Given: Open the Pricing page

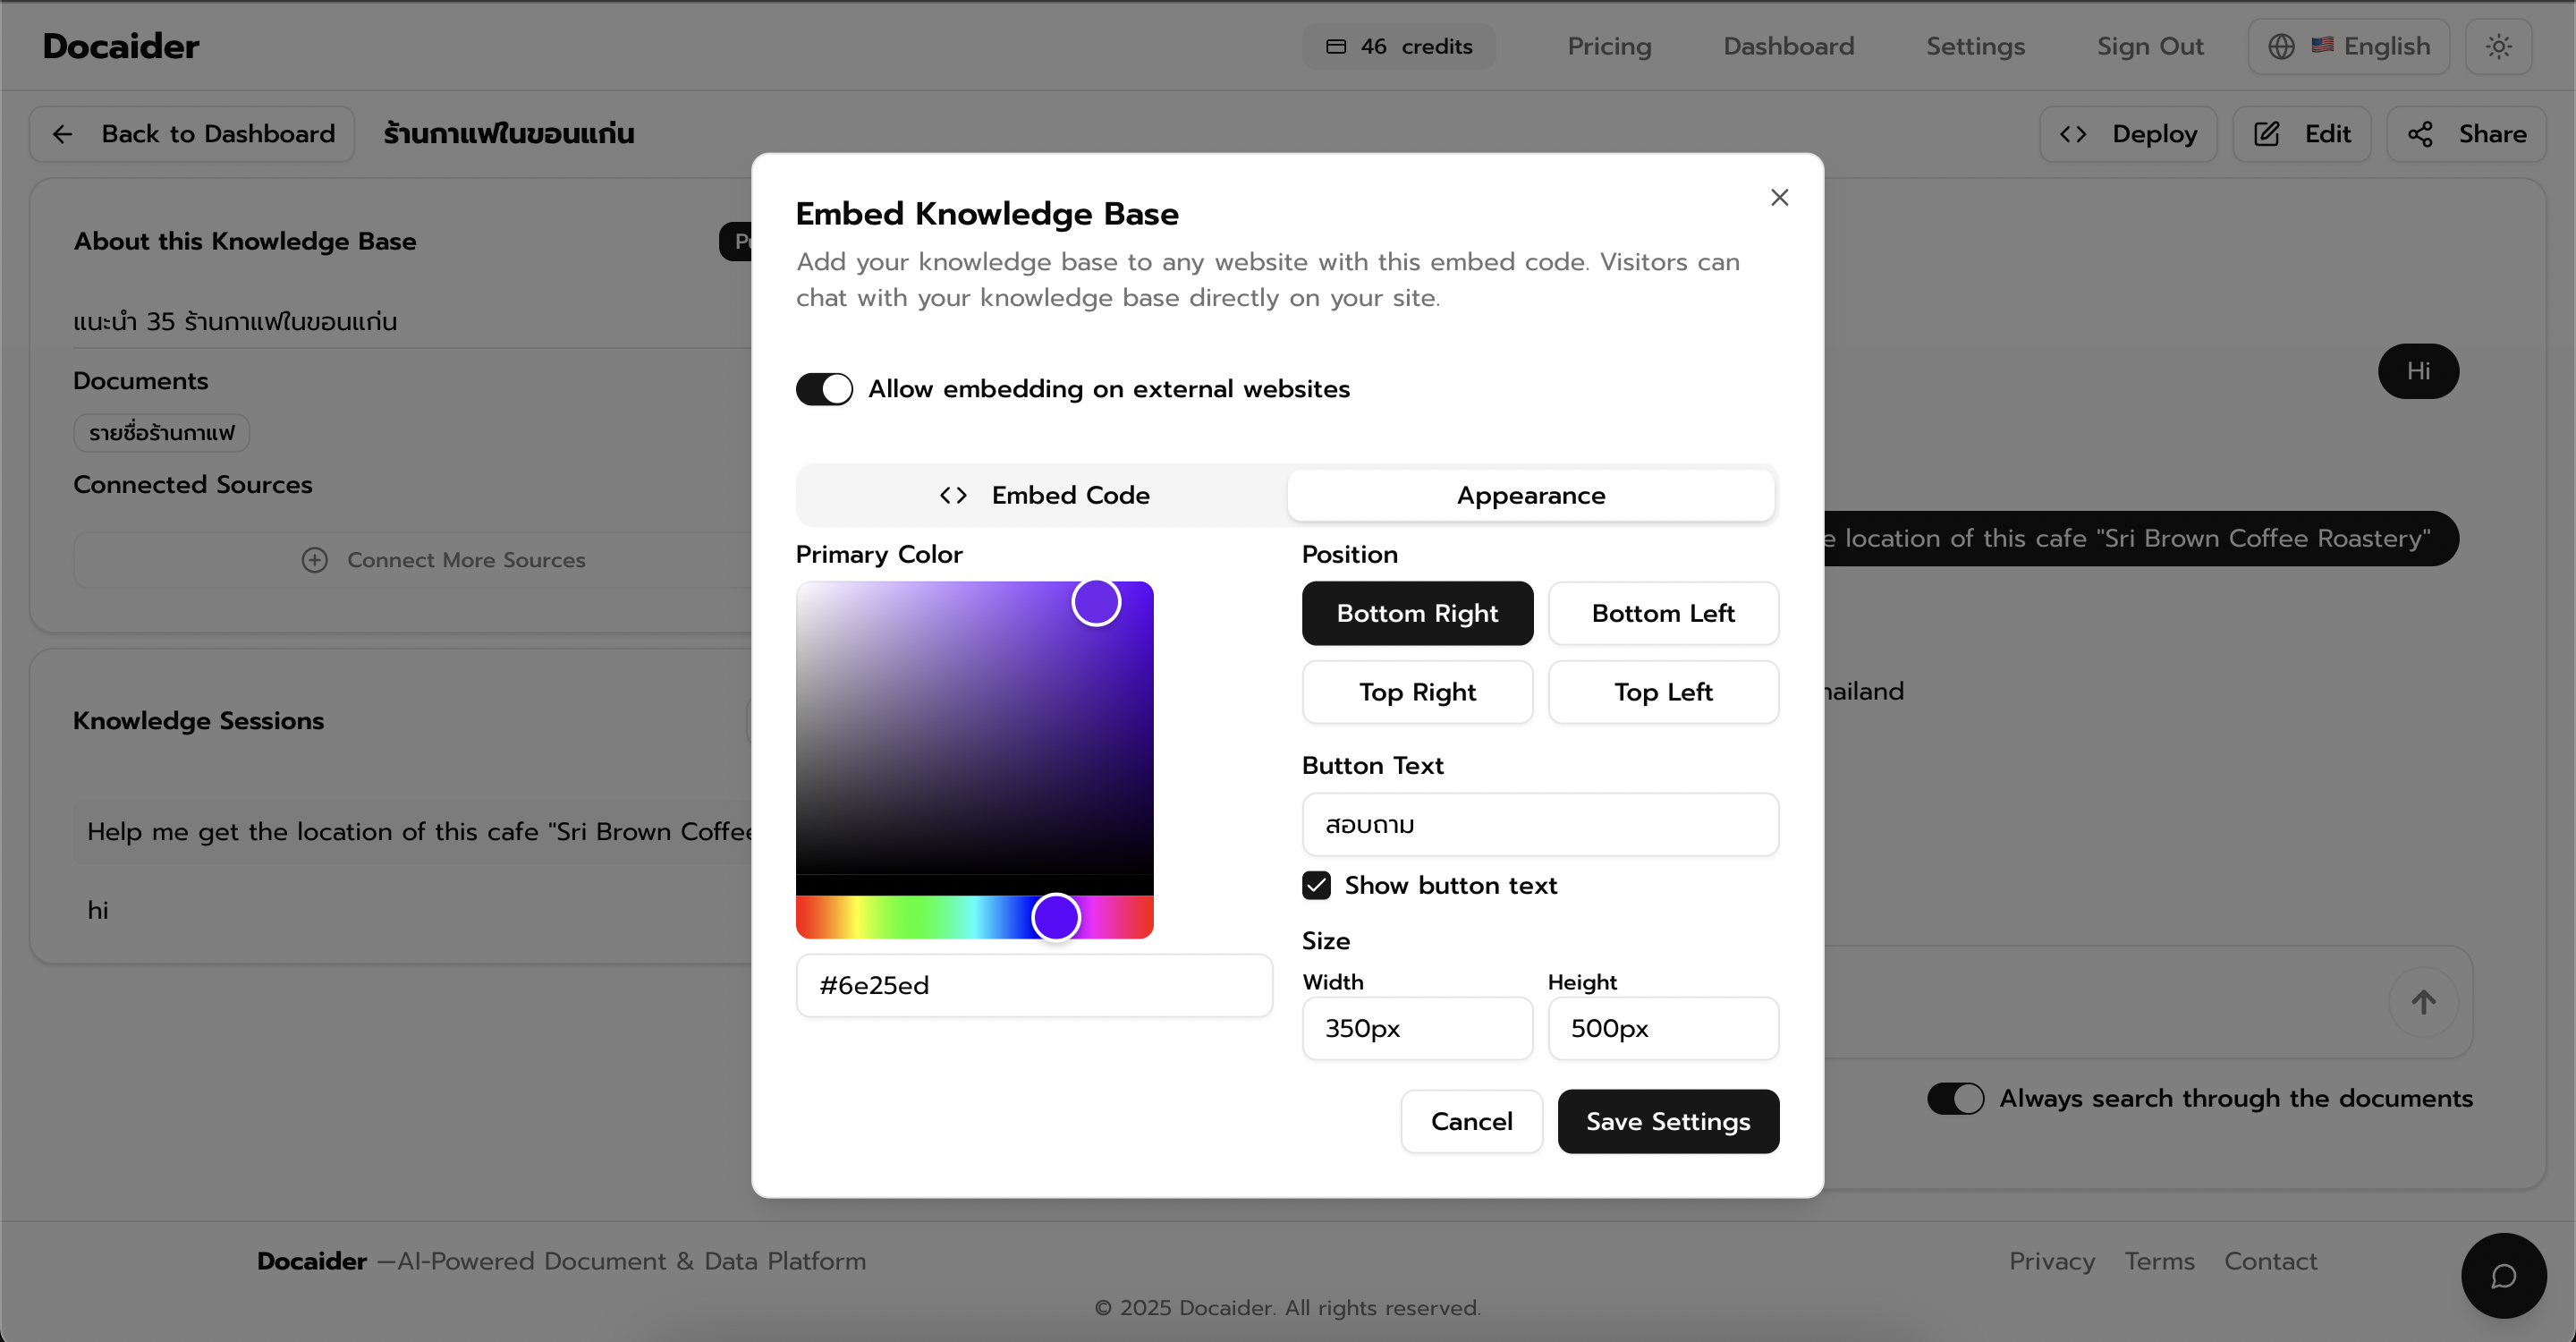Looking at the screenshot, I should tap(1609, 46).
